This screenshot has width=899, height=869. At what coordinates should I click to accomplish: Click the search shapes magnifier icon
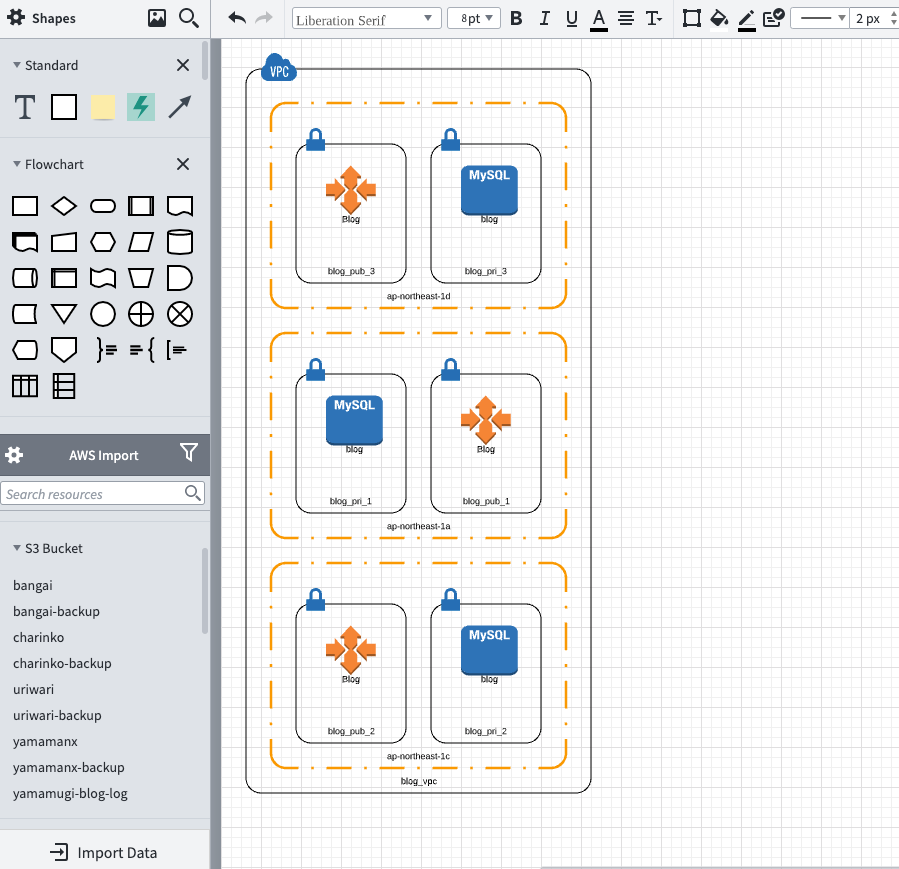[189, 18]
